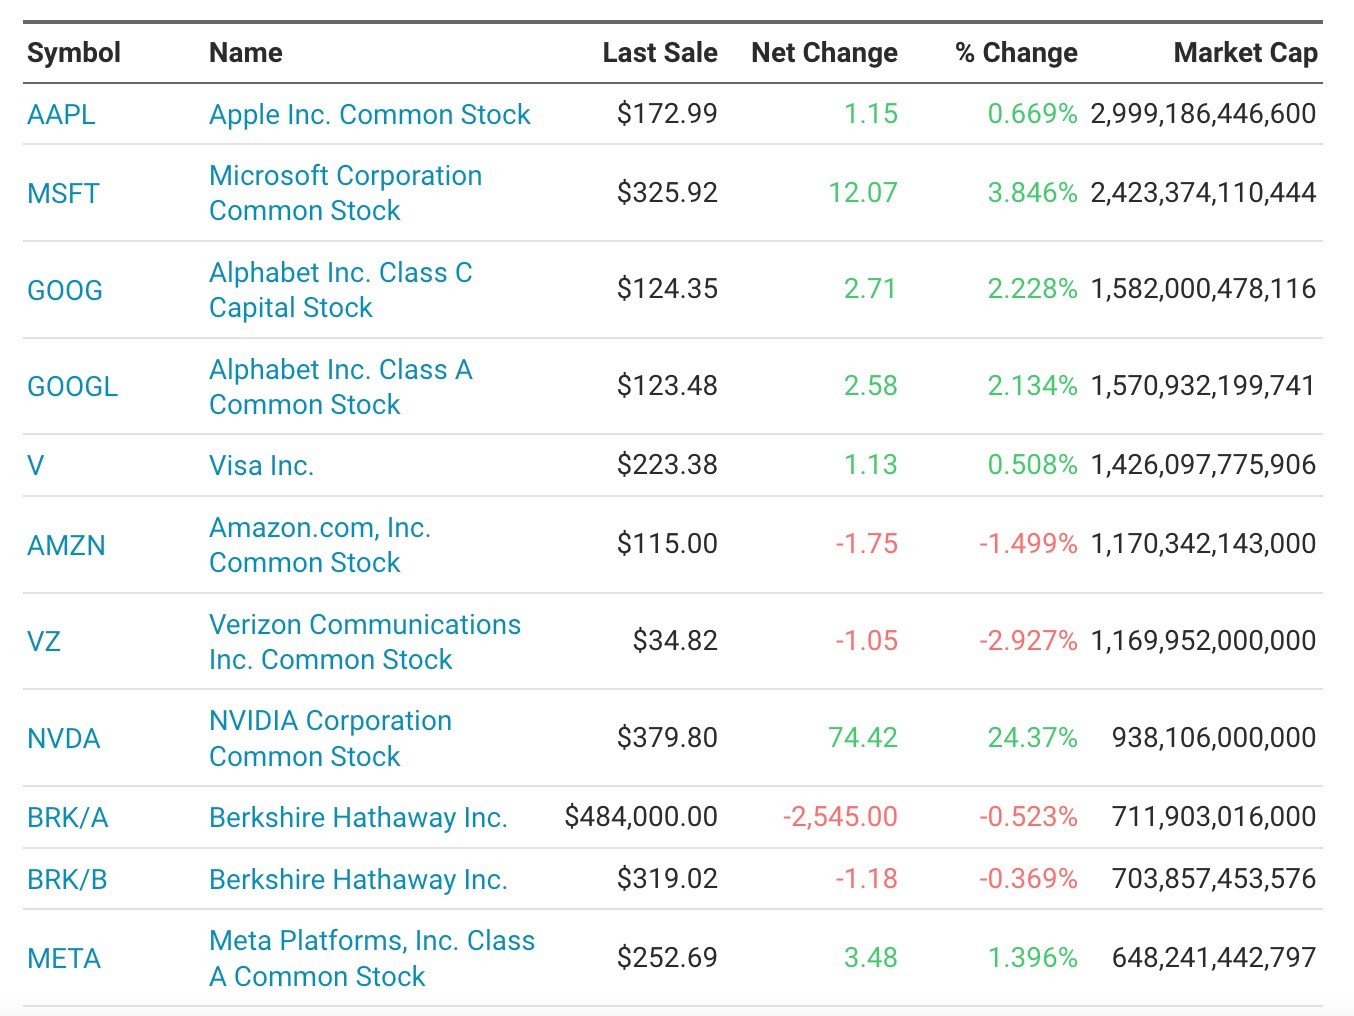This screenshot has width=1354, height=1016.
Task: Open the Visa Inc. name link
Action: 261,465
